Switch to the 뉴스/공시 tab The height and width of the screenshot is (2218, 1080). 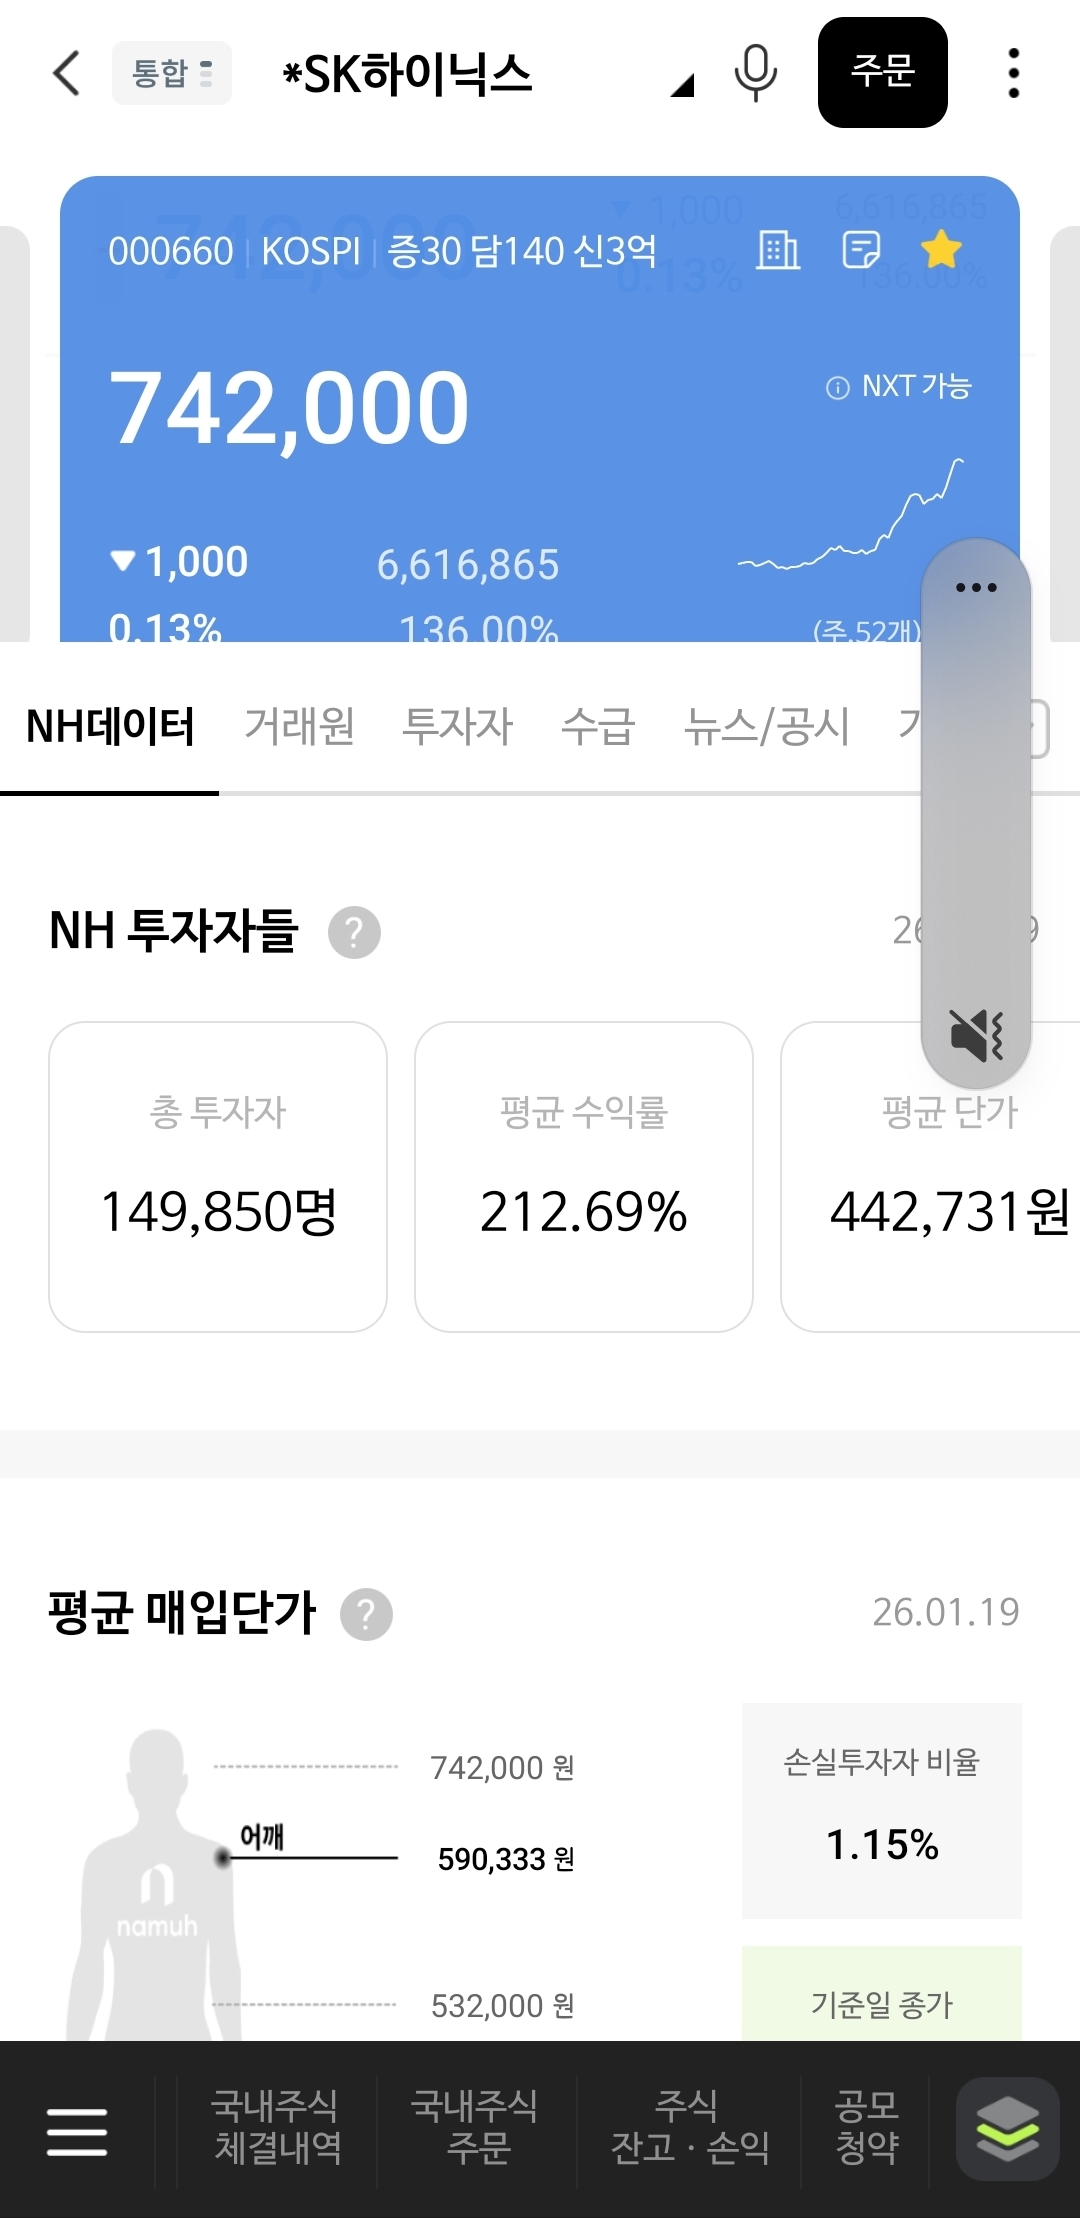(766, 726)
